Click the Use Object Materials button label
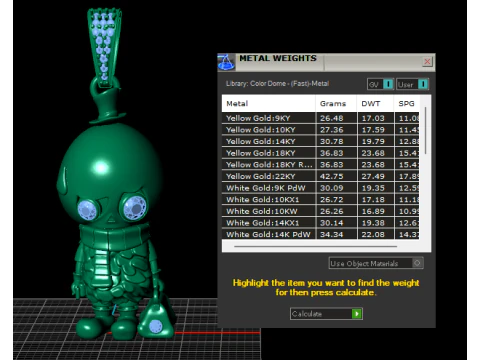Screen dimensions: 480x360 364,263
